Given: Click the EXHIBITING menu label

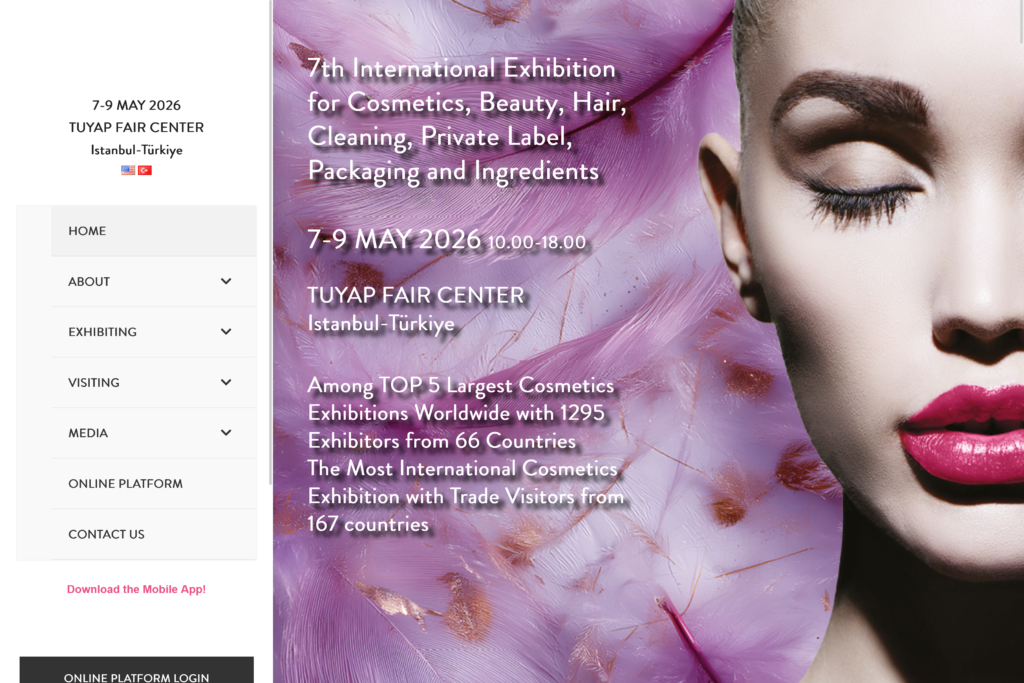Looking at the screenshot, I should coord(102,332).
